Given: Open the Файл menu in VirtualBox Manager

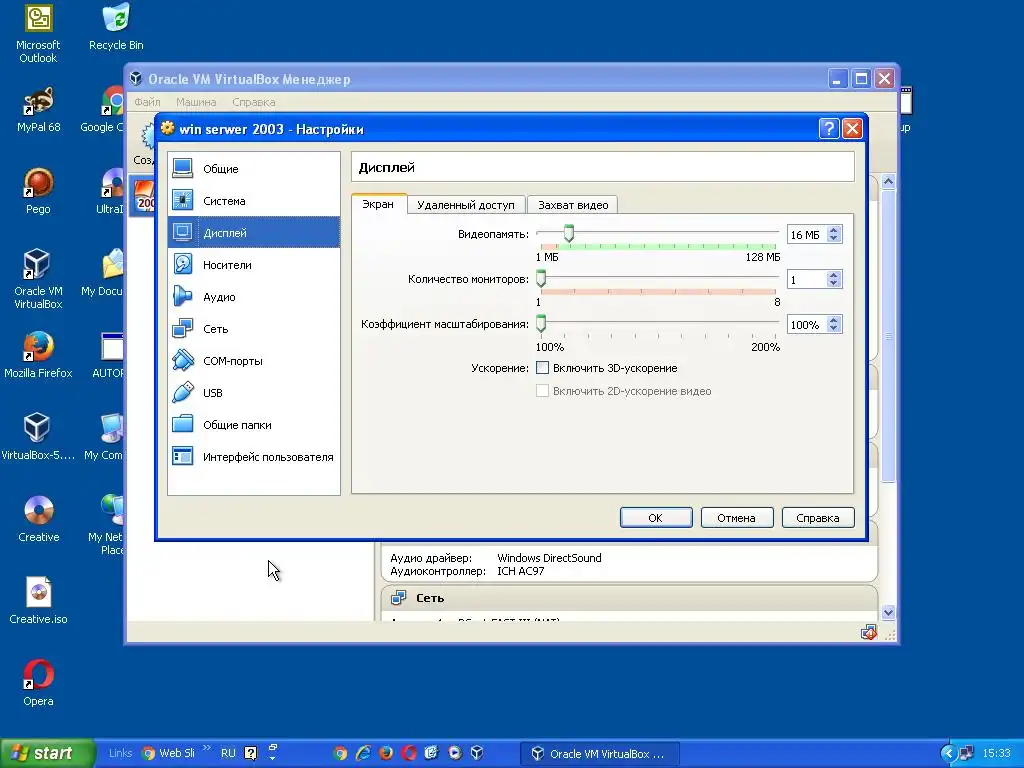Looking at the screenshot, I should click(147, 102).
